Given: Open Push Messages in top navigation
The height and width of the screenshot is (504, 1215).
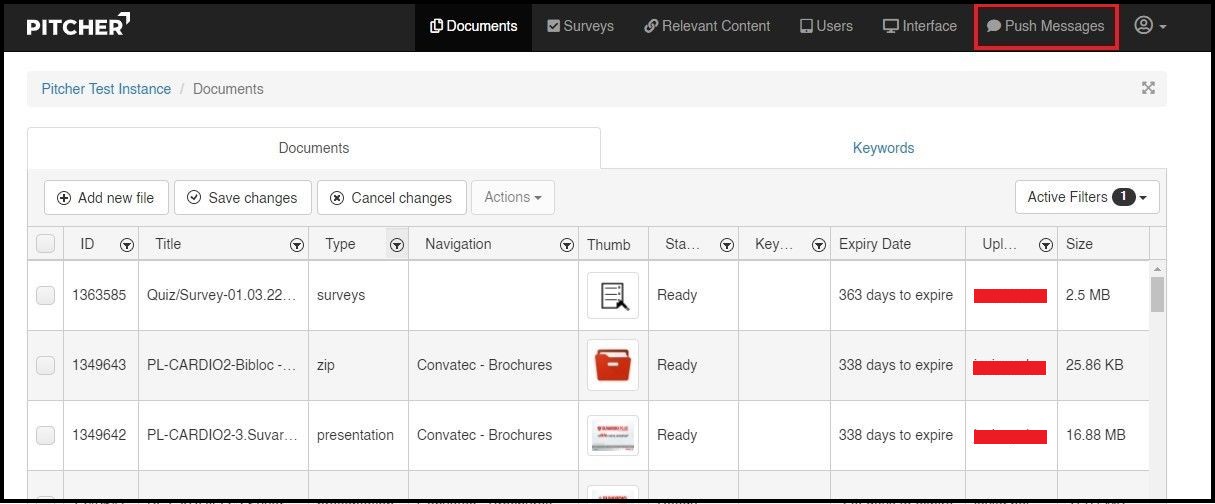Looking at the screenshot, I should point(1045,26).
